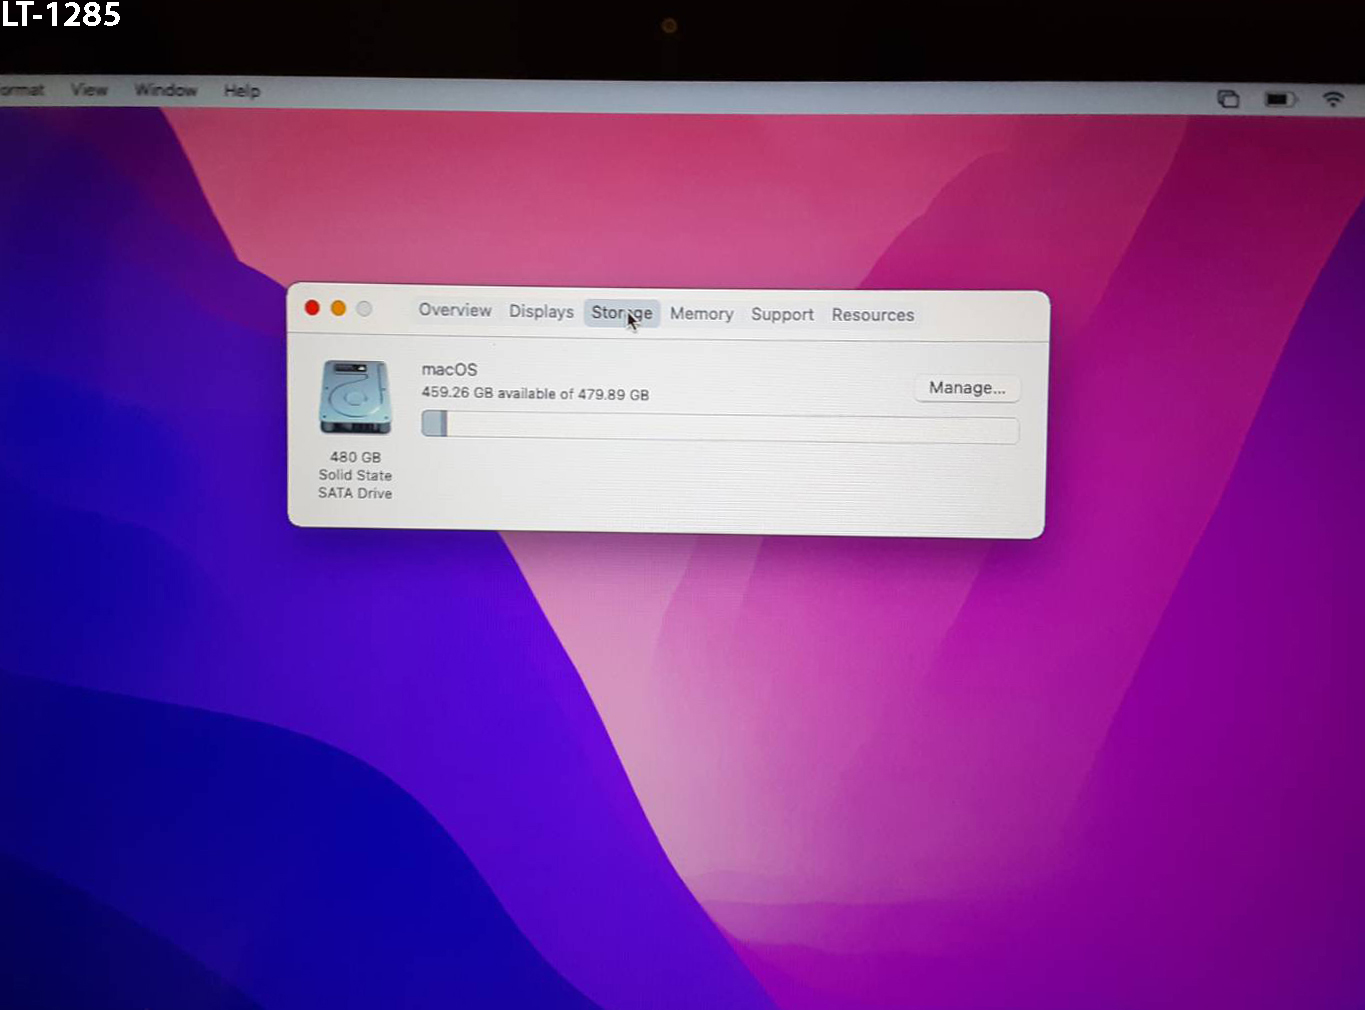Open the Window menu
This screenshot has height=1010, width=1365.
coord(166,90)
